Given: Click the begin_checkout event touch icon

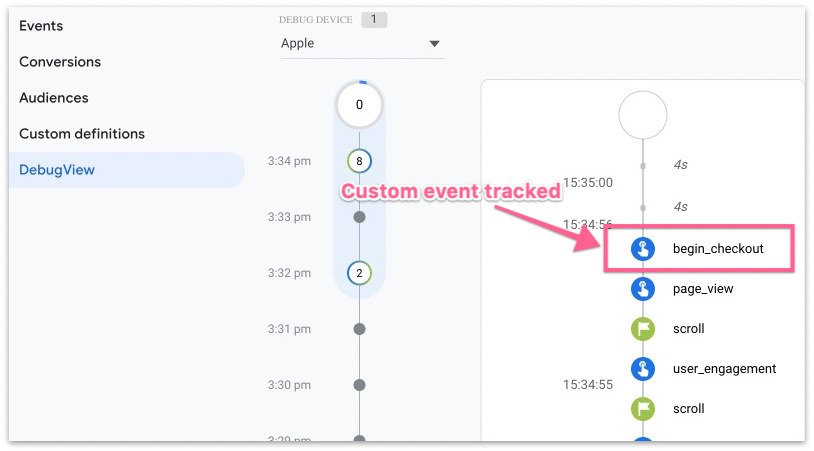Looking at the screenshot, I should 643,249.
